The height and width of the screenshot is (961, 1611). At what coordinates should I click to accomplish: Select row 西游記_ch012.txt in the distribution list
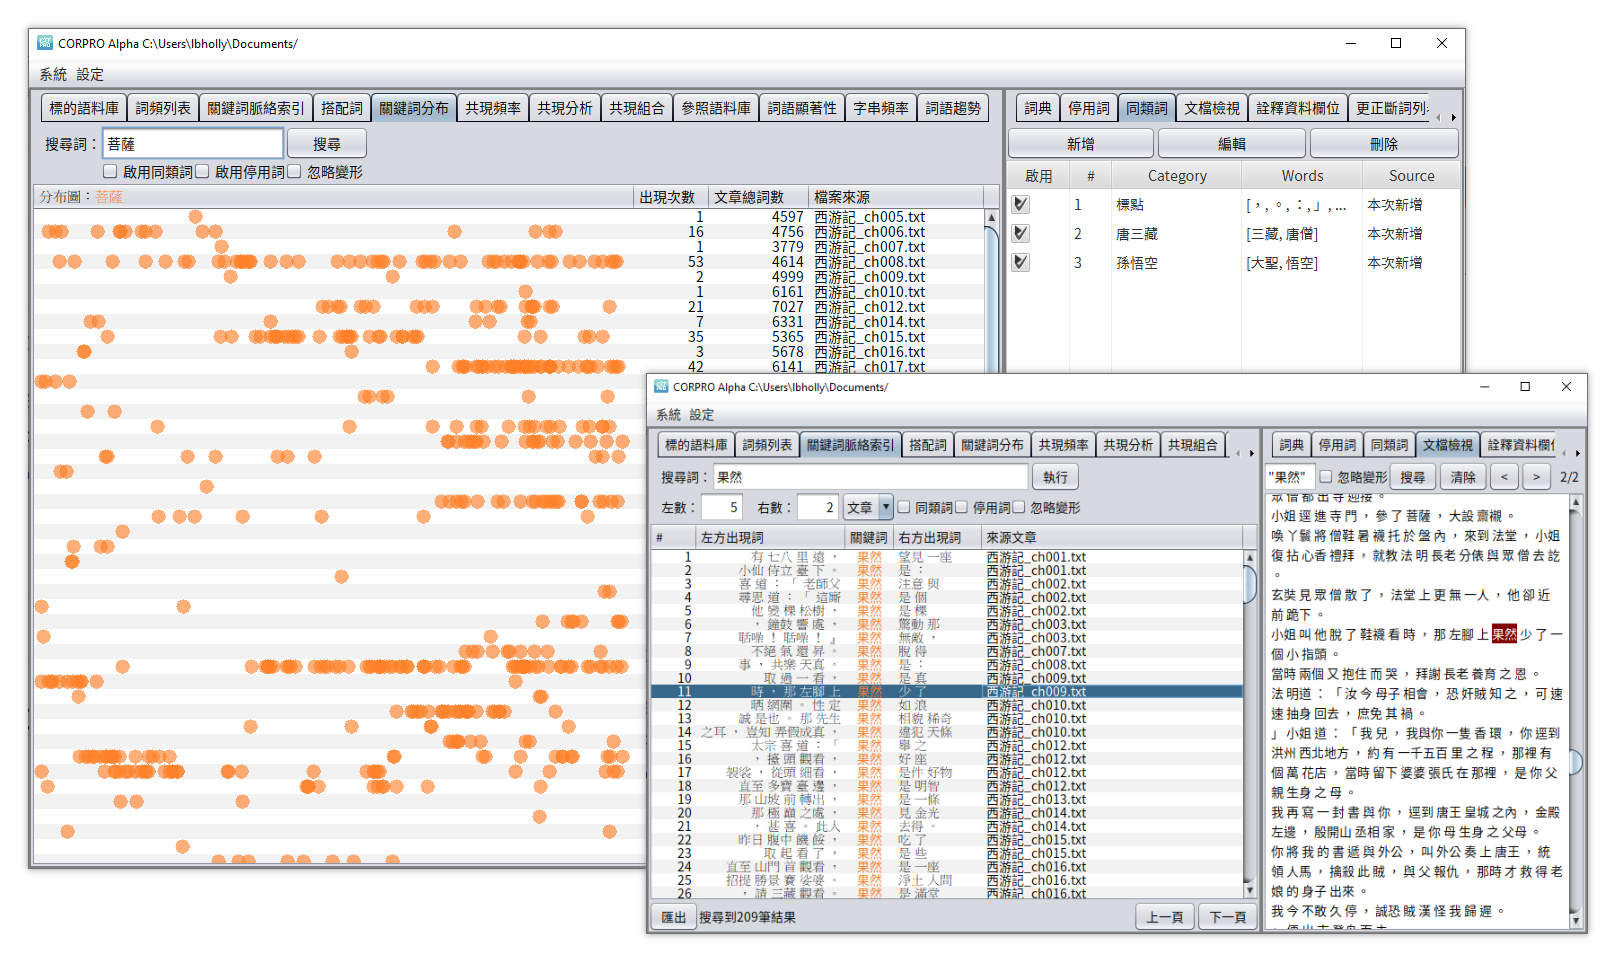pyautogui.click(x=510, y=307)
